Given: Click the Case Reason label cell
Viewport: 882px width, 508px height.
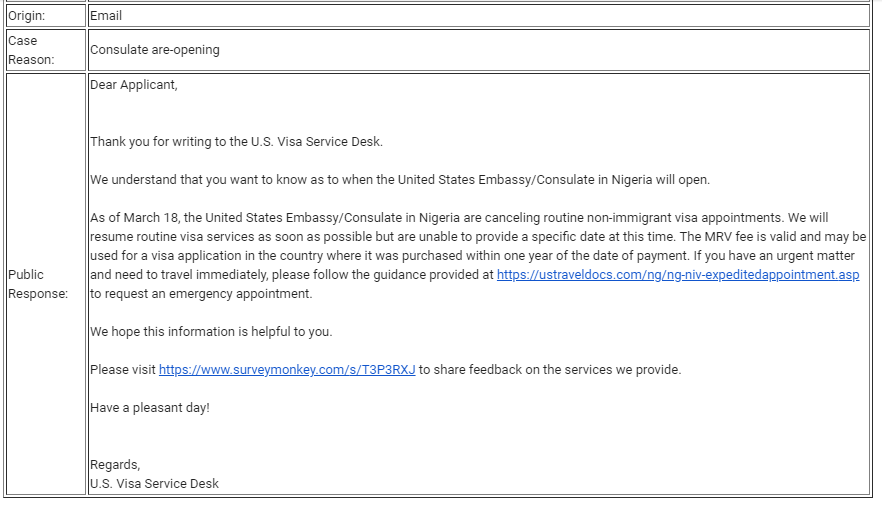Looking at the screenshot, I should pos(46,50).
